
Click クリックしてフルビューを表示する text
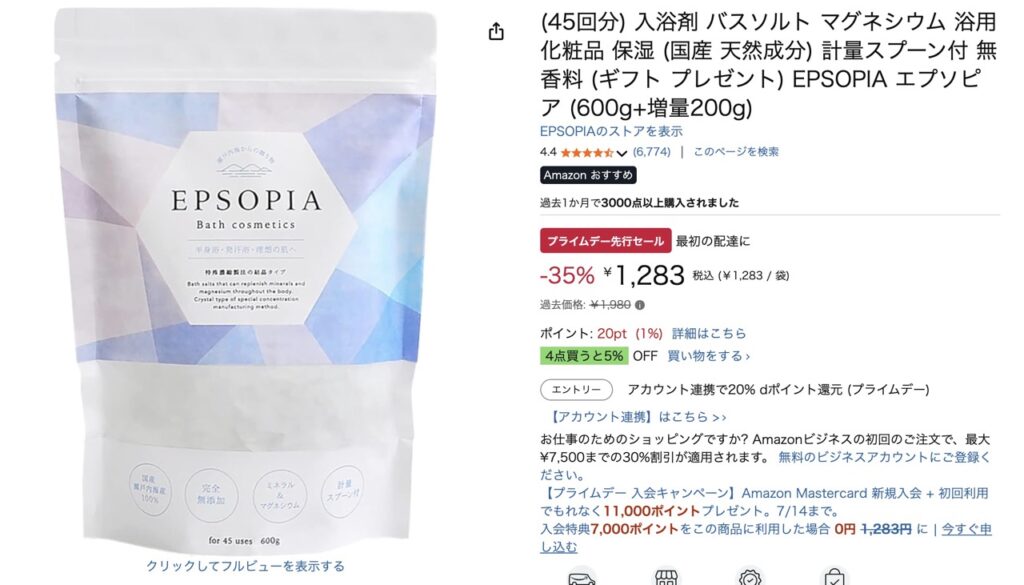pyautogui.click(x=245, y=566)
